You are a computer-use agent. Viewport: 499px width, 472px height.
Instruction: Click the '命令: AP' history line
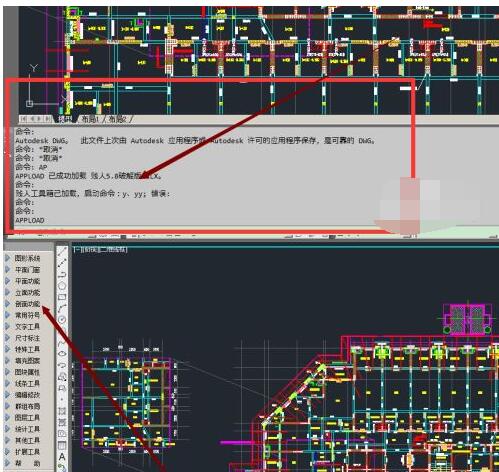click(x=31, y=167)
